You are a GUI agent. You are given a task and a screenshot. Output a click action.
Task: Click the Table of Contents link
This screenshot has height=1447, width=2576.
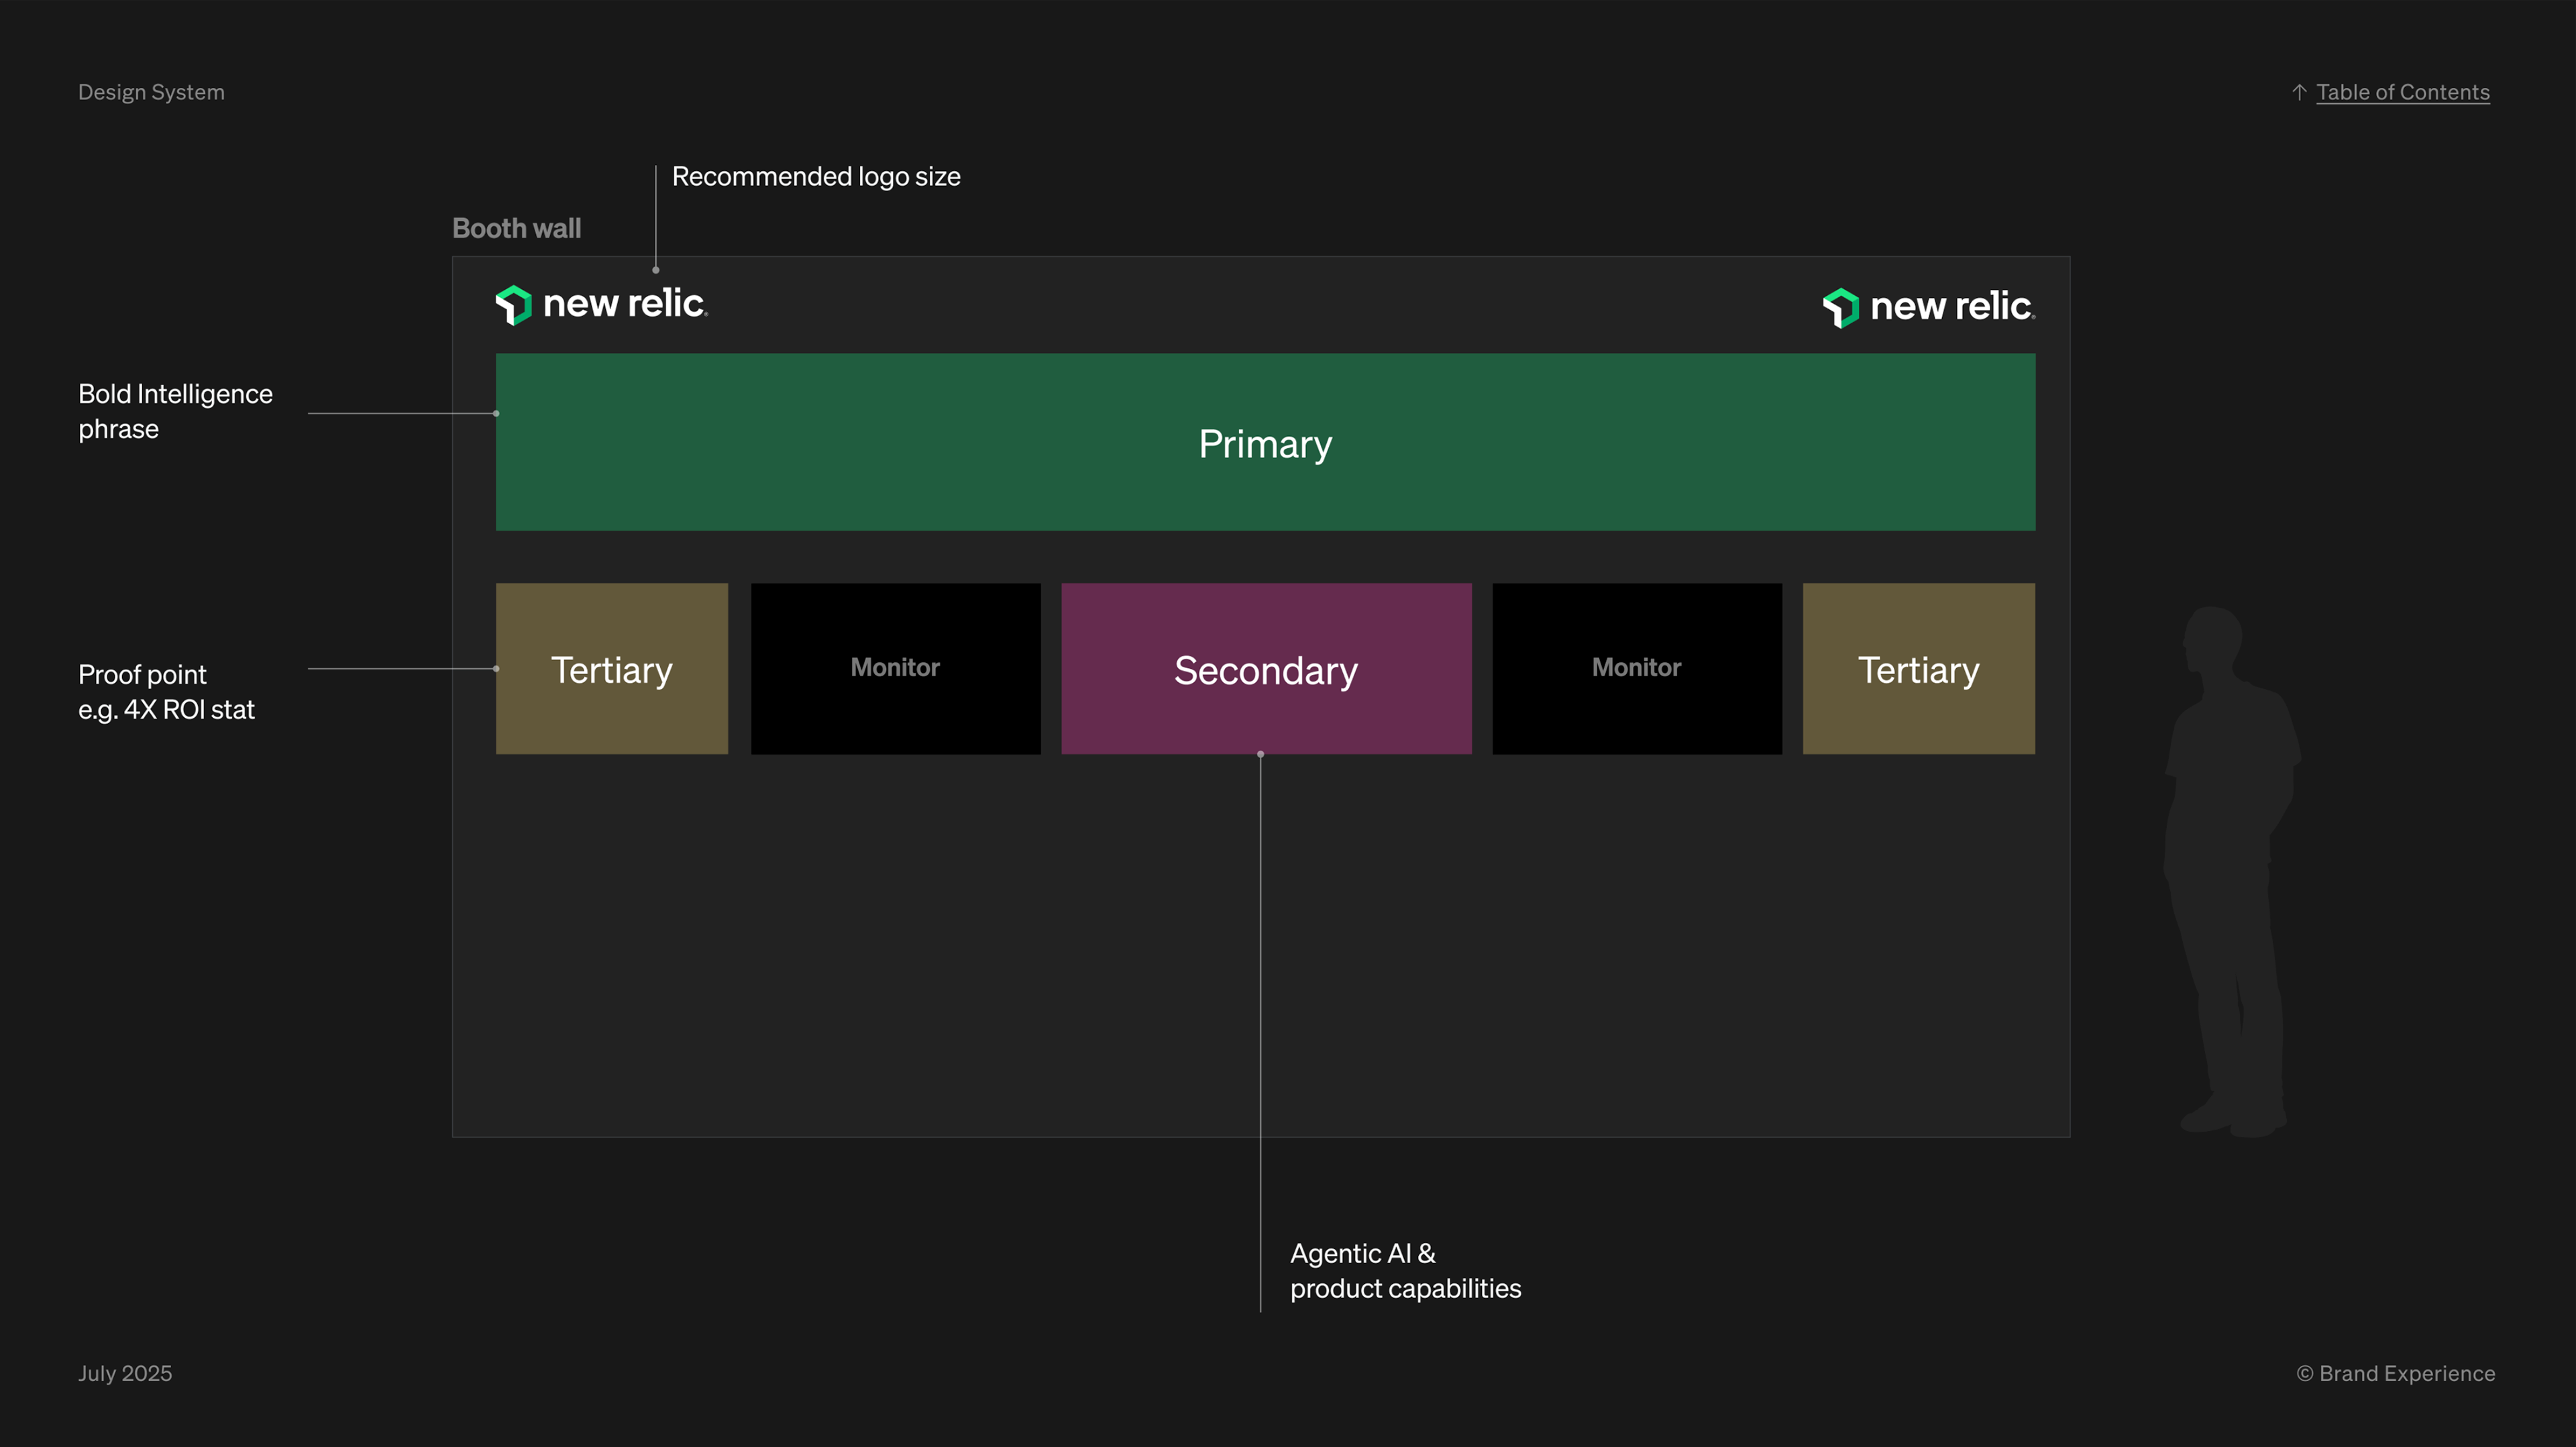click(x=2402, y=92)
